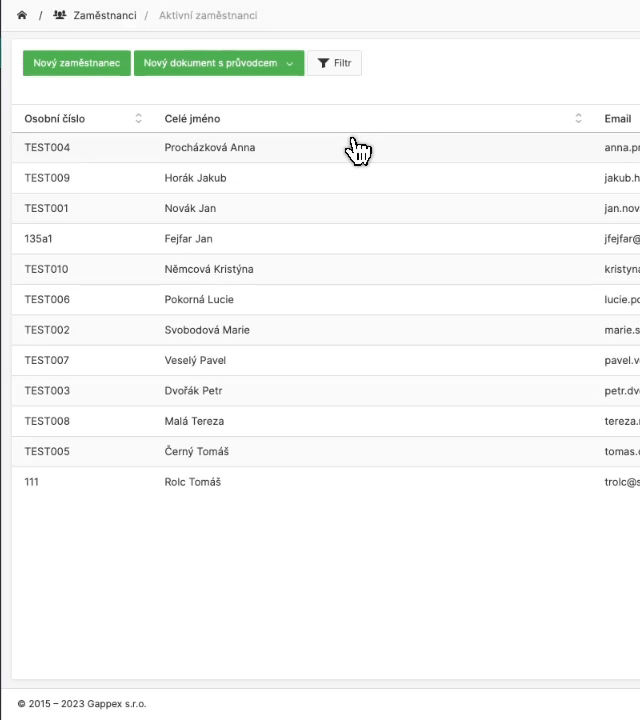640x720 pixels.
Task: Open the Procházková Anna employee row
Action: (210, 148)
